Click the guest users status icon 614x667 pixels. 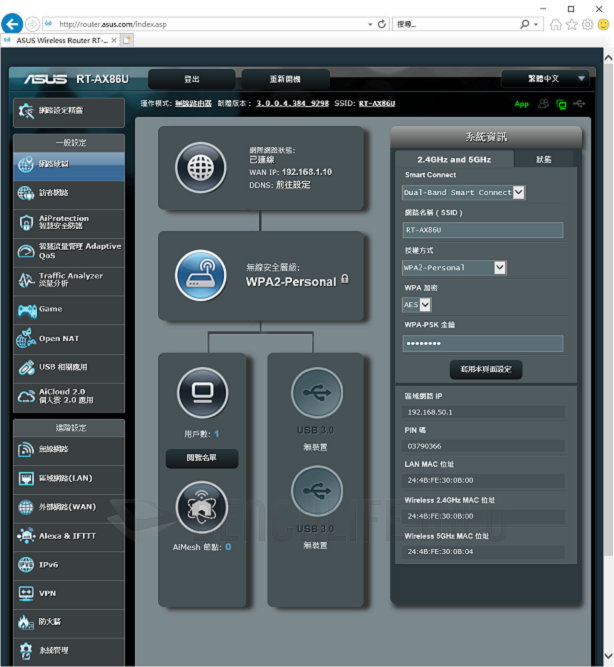pyautogui.click(x=543, y=104)
